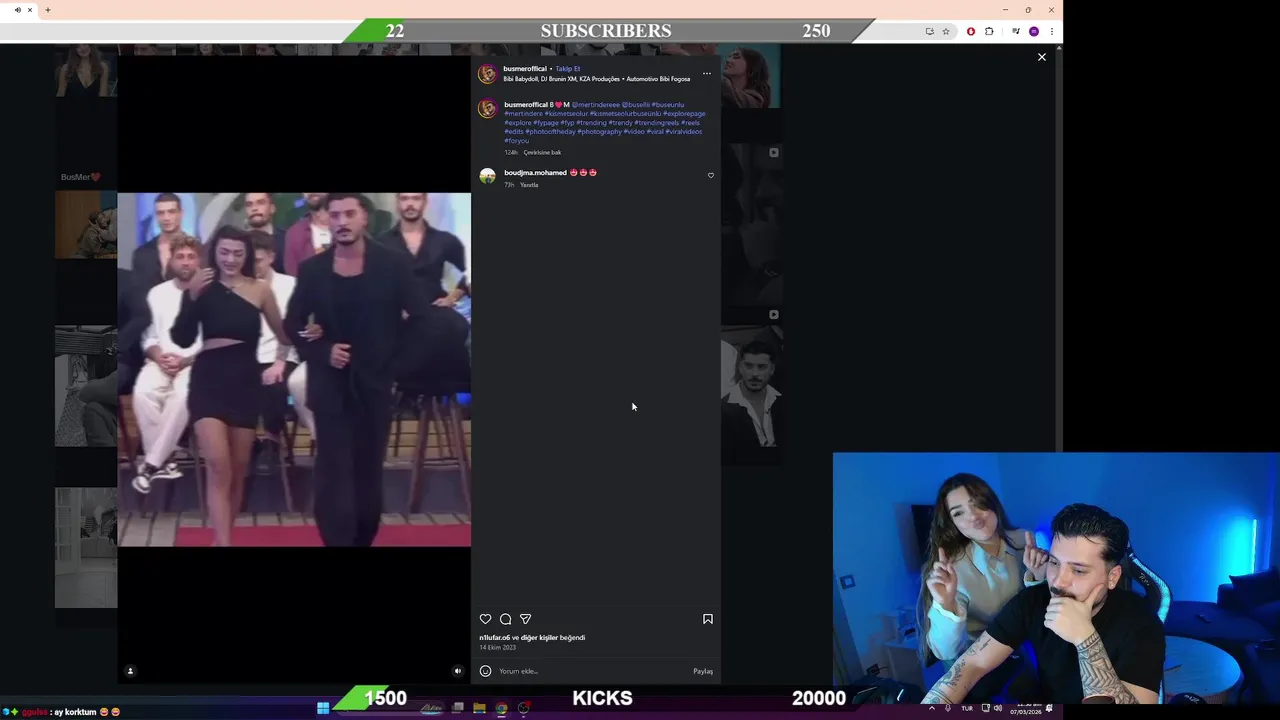Viewport: 1280px width, 720px height.
Task: Click the '14 Ekim 2023' post date
Action: pos(497,648)
